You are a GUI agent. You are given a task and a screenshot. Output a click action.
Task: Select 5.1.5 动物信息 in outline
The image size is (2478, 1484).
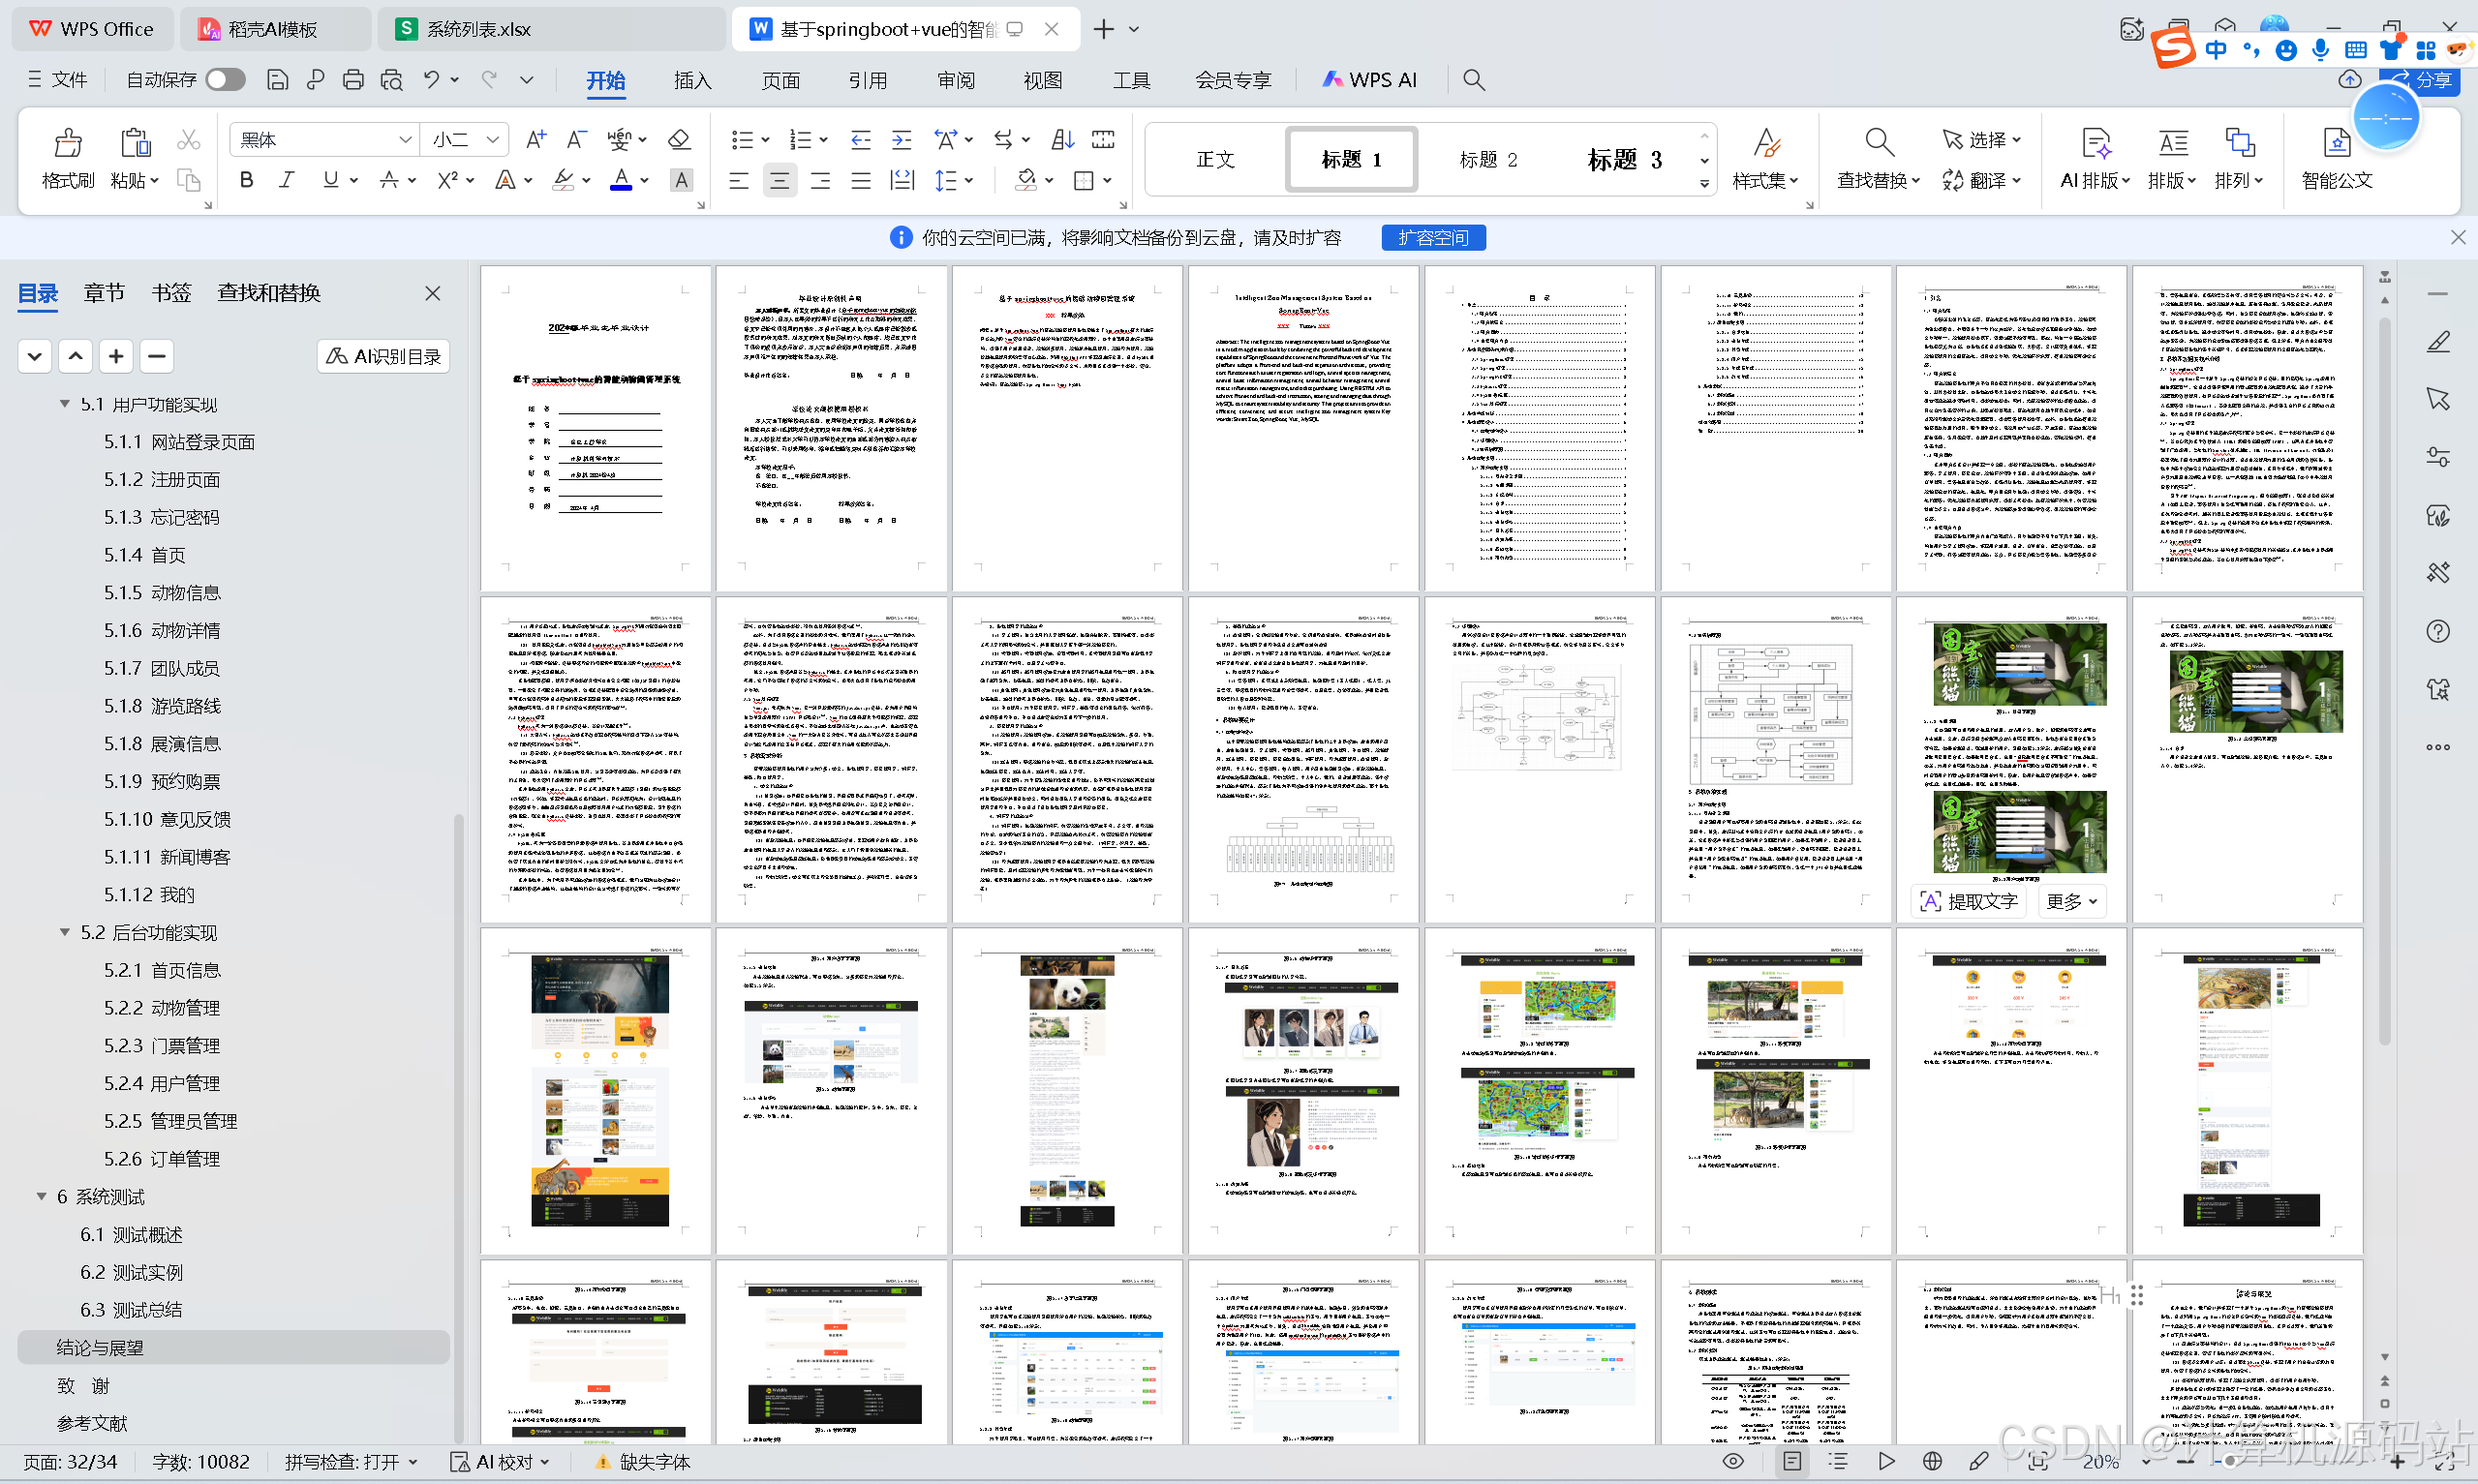tap(163, 593)
